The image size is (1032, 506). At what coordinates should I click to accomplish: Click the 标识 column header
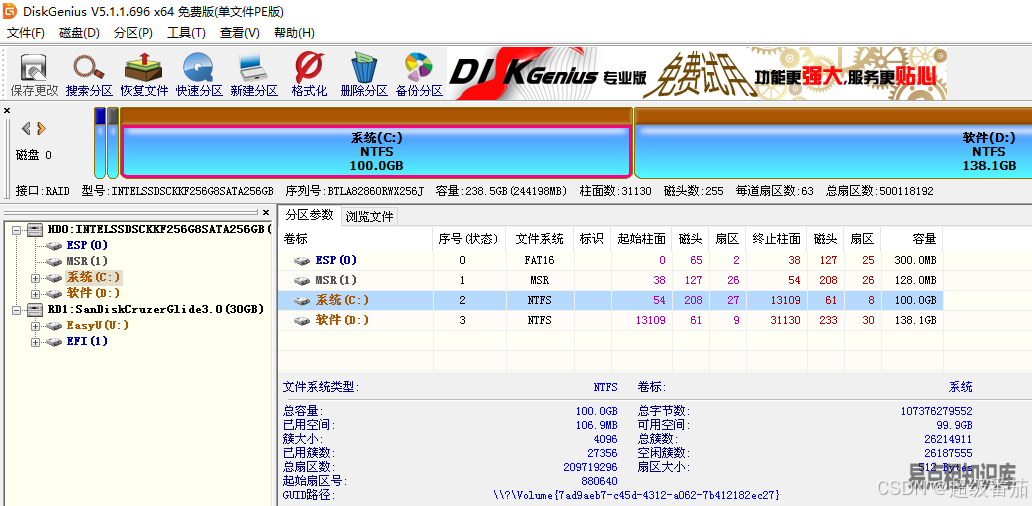[592, 239]
